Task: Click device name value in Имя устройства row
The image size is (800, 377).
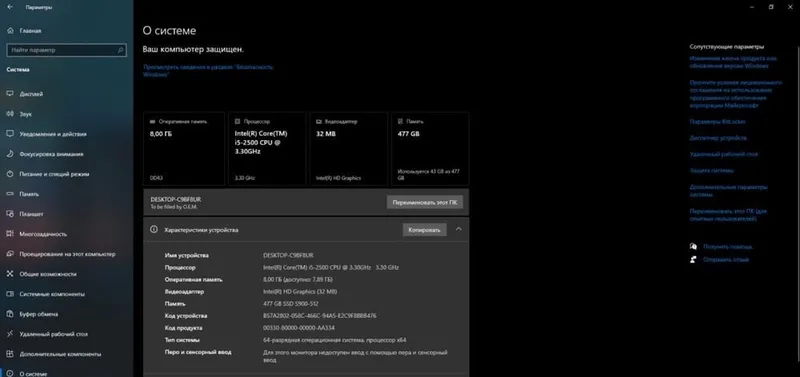Action: [x=288, y=255]
